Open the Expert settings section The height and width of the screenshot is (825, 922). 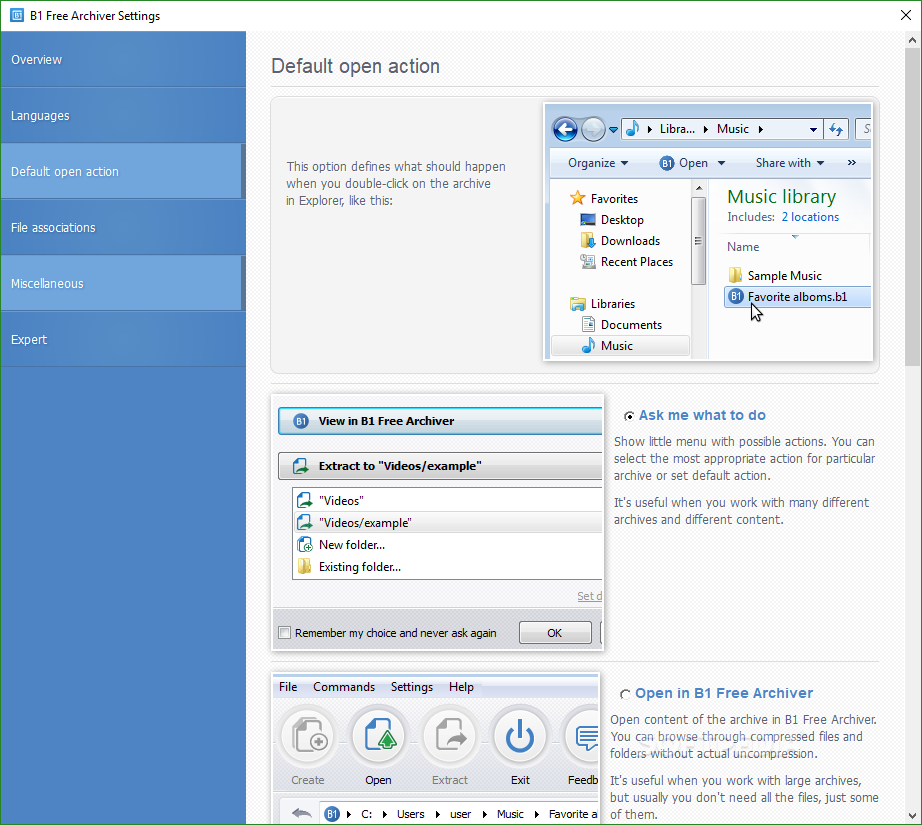click(123, 339)
